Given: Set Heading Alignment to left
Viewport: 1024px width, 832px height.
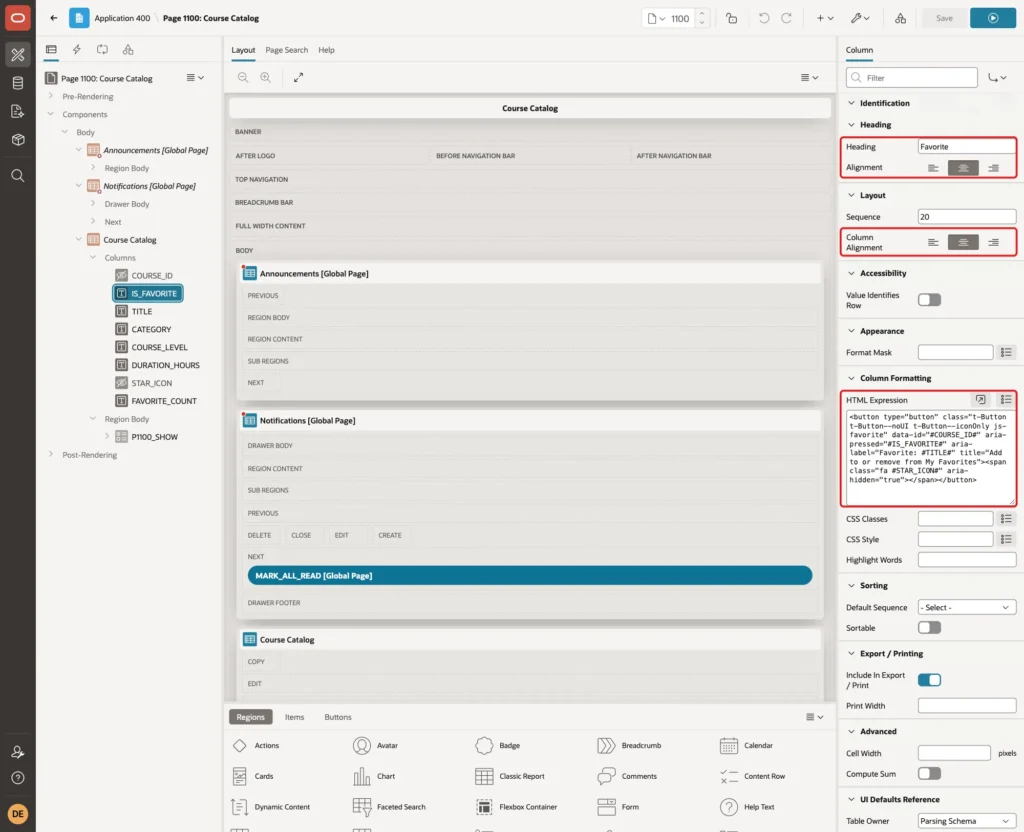Looking at the screenshot, I should pyautogui.click(x=933, y=168).
